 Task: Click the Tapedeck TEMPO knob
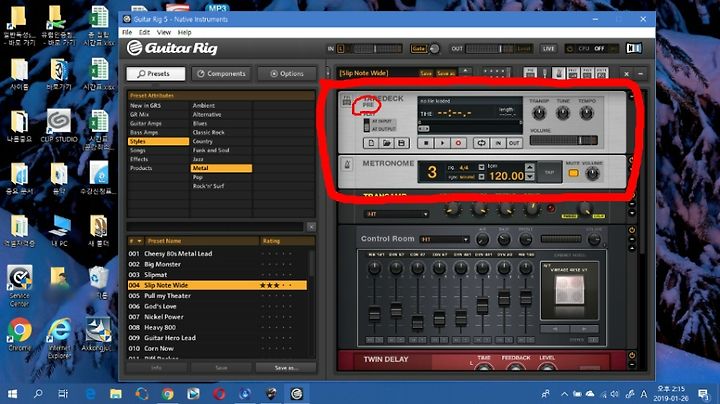[586, 112]
